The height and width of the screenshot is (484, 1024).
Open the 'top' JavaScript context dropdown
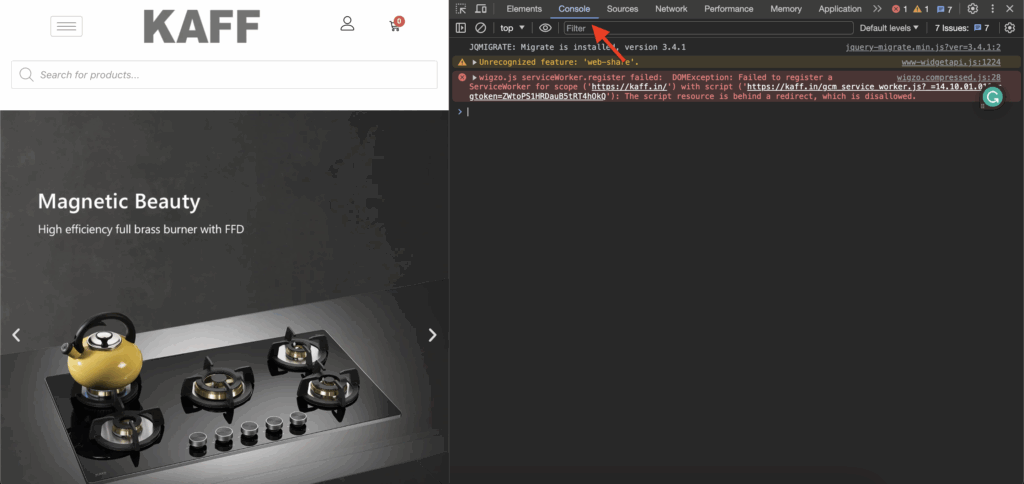(x=512, y=27)
